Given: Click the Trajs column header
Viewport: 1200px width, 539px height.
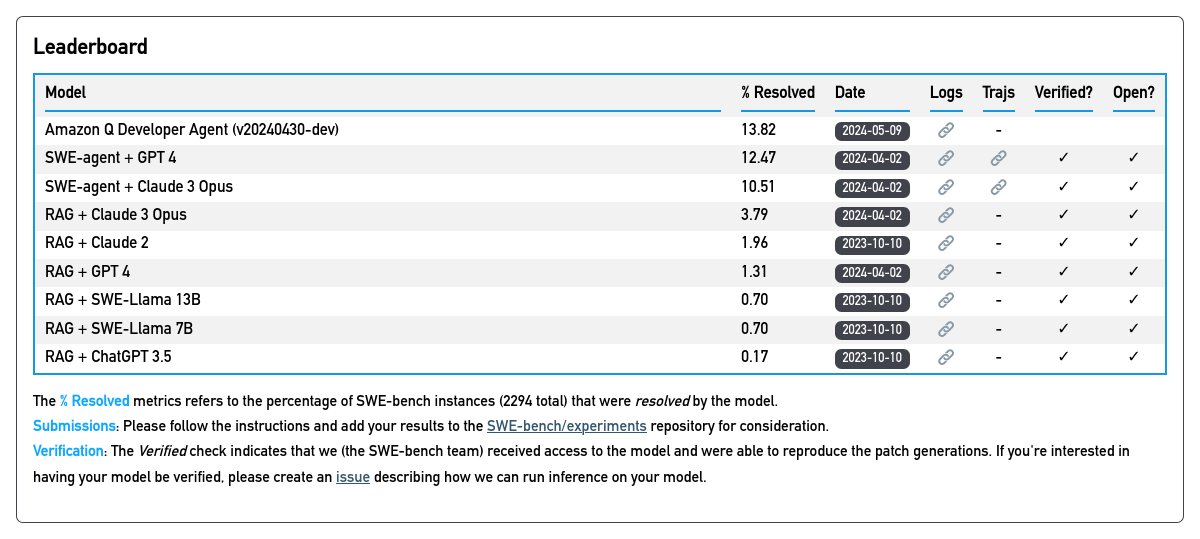Looking at the screenshot, I should tap(998, 92).
